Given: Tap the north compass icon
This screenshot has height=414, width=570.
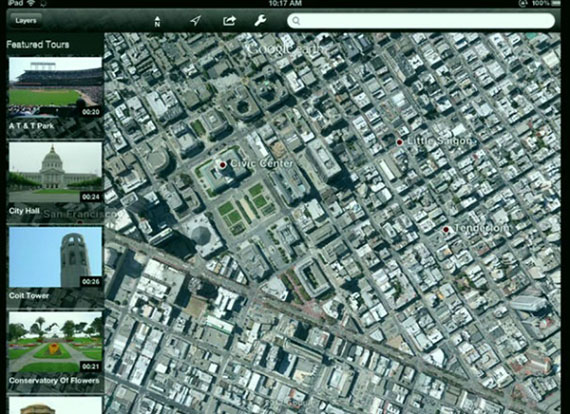Looking at the screenshot, I should (x=157, y=21).
